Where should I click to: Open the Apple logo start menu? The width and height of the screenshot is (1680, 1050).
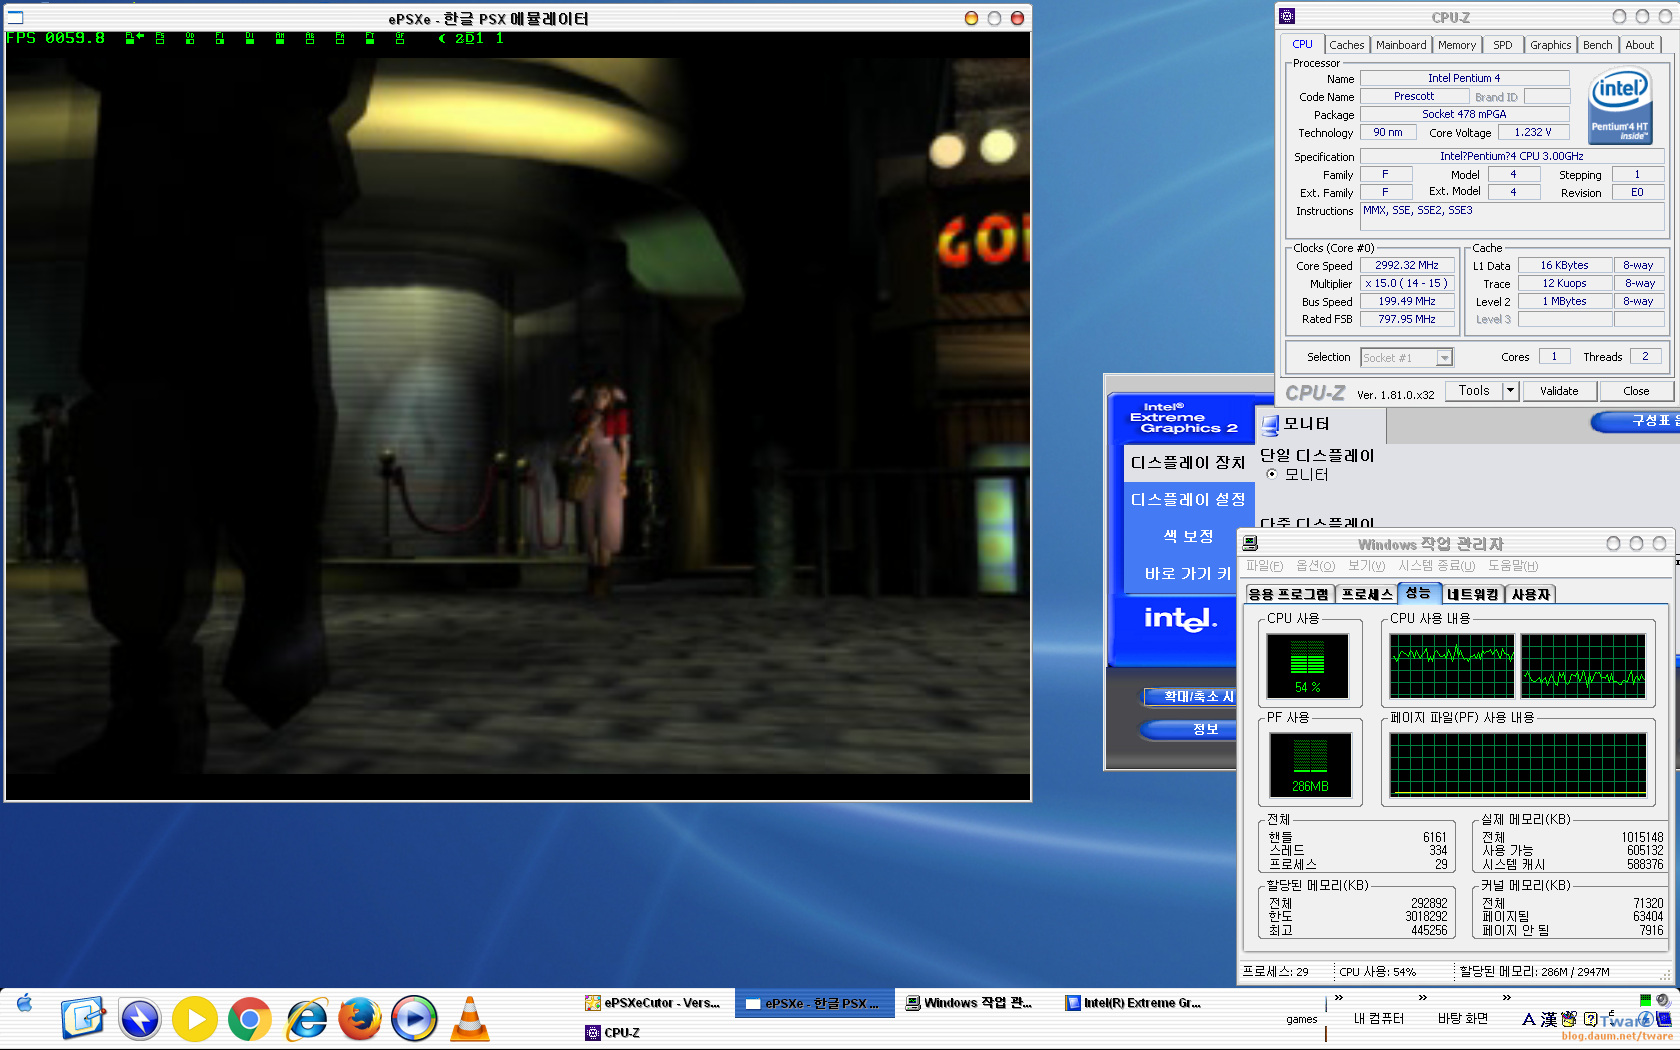tap(25, 1003)
